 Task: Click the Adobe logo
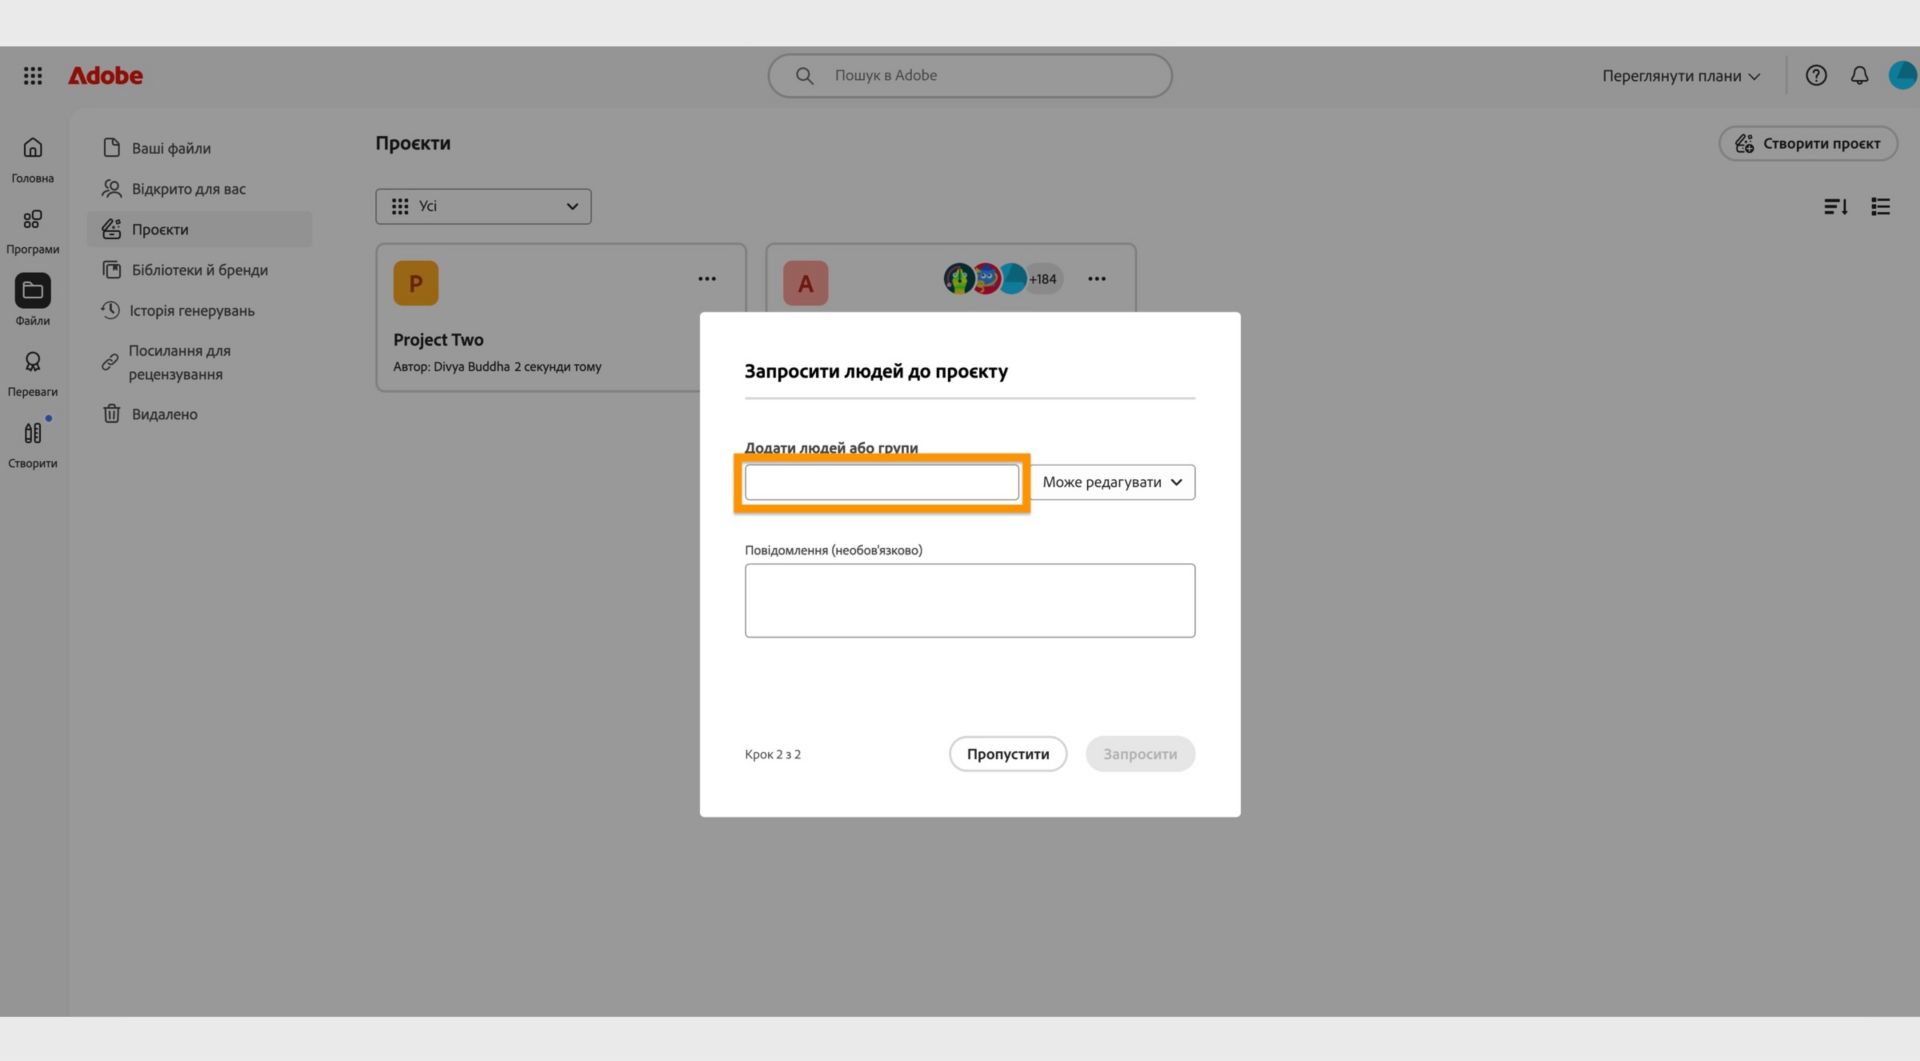pos(105,76)
